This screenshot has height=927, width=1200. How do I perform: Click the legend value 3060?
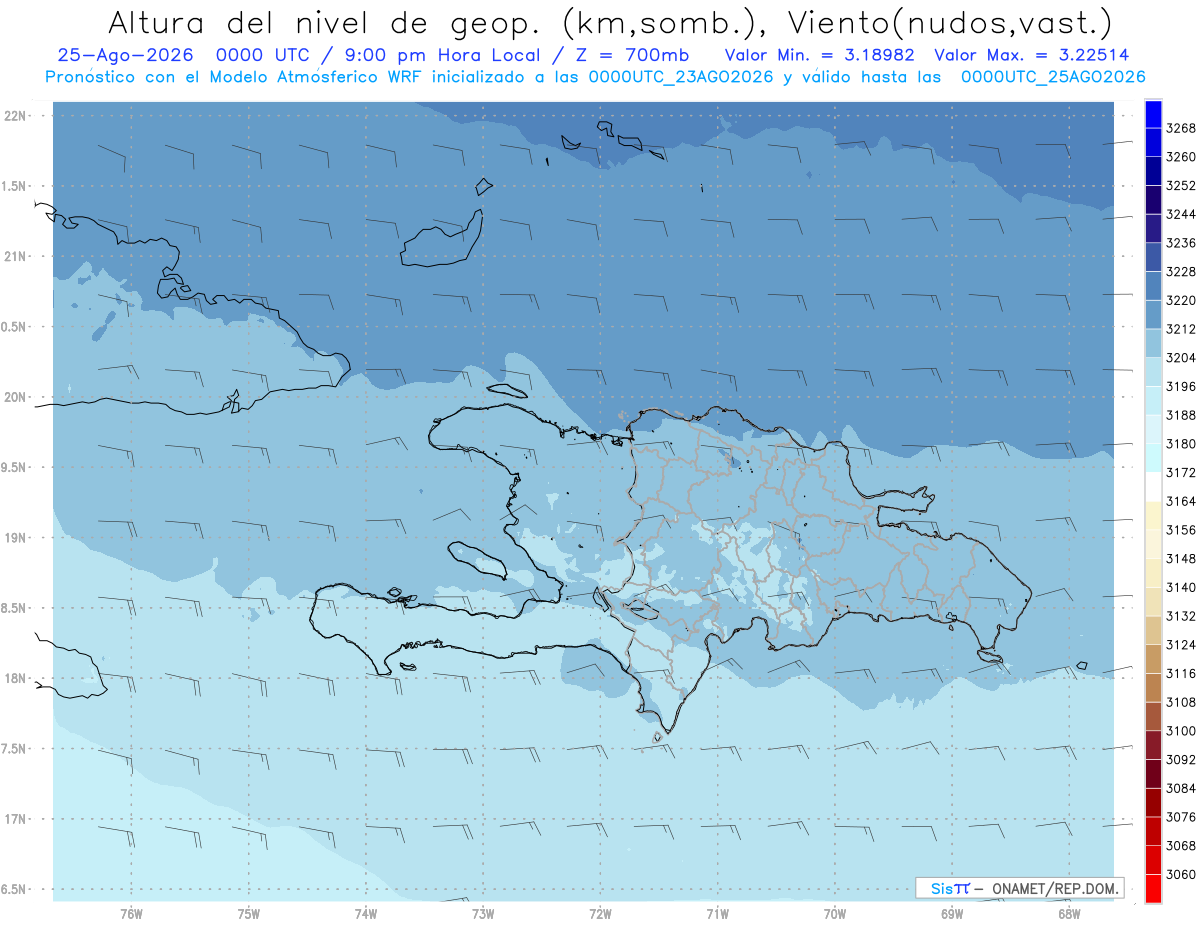1181,874
